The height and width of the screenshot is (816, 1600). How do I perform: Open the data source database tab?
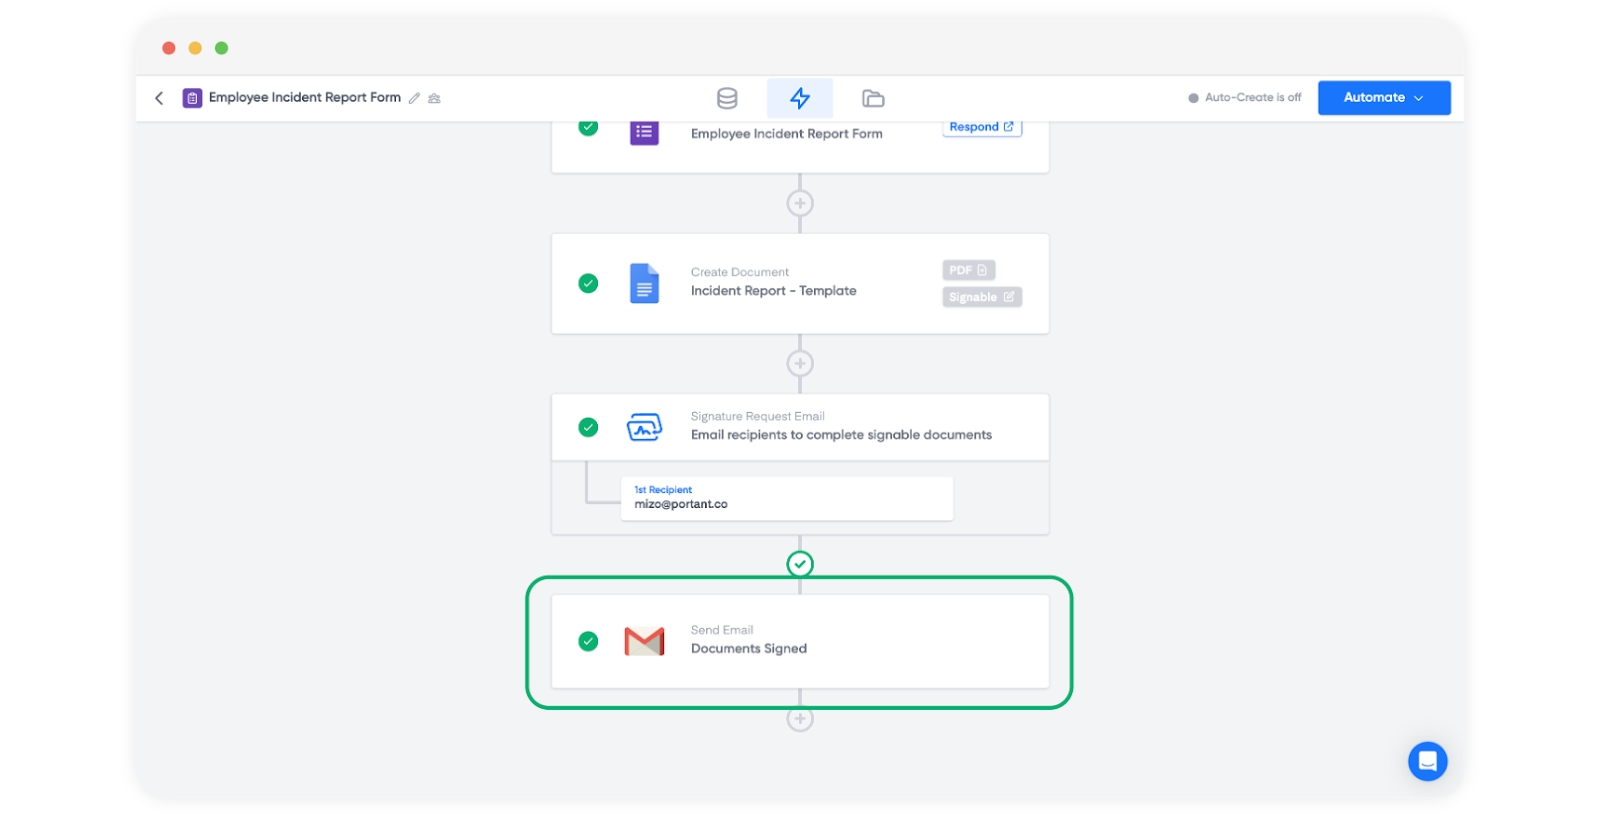(x=727, y=98)
